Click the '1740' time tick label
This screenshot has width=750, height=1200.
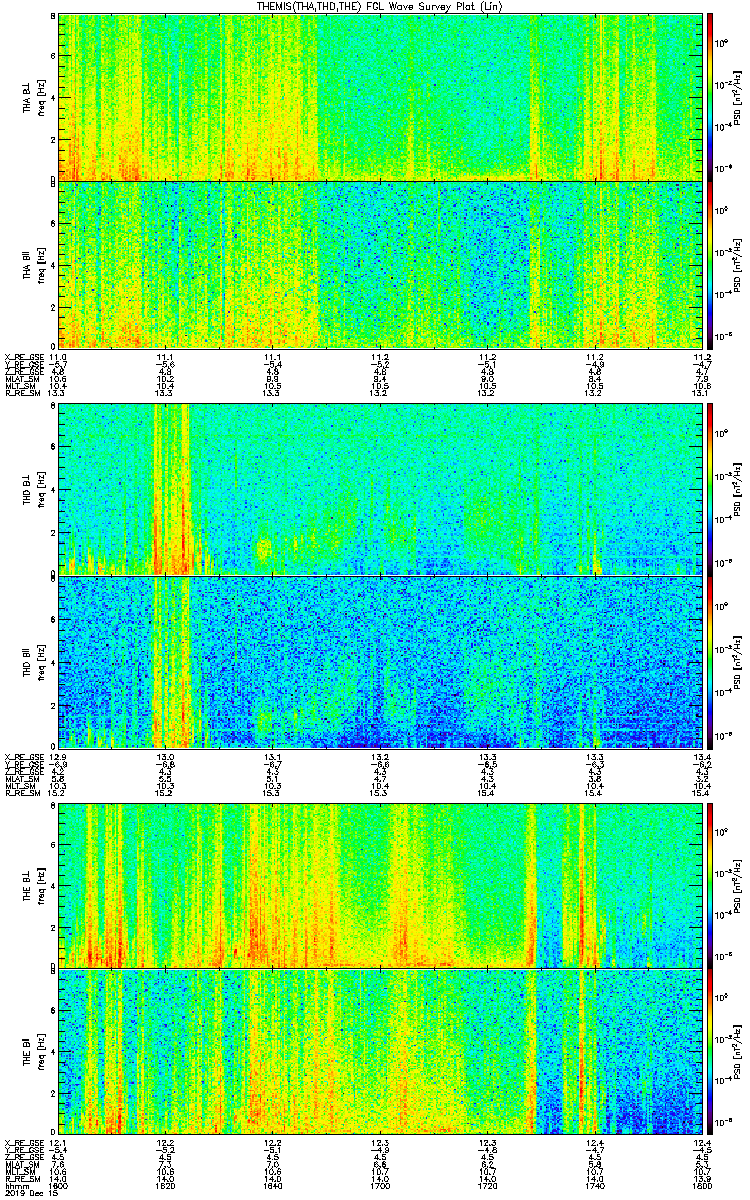[x=595, y=1186]
